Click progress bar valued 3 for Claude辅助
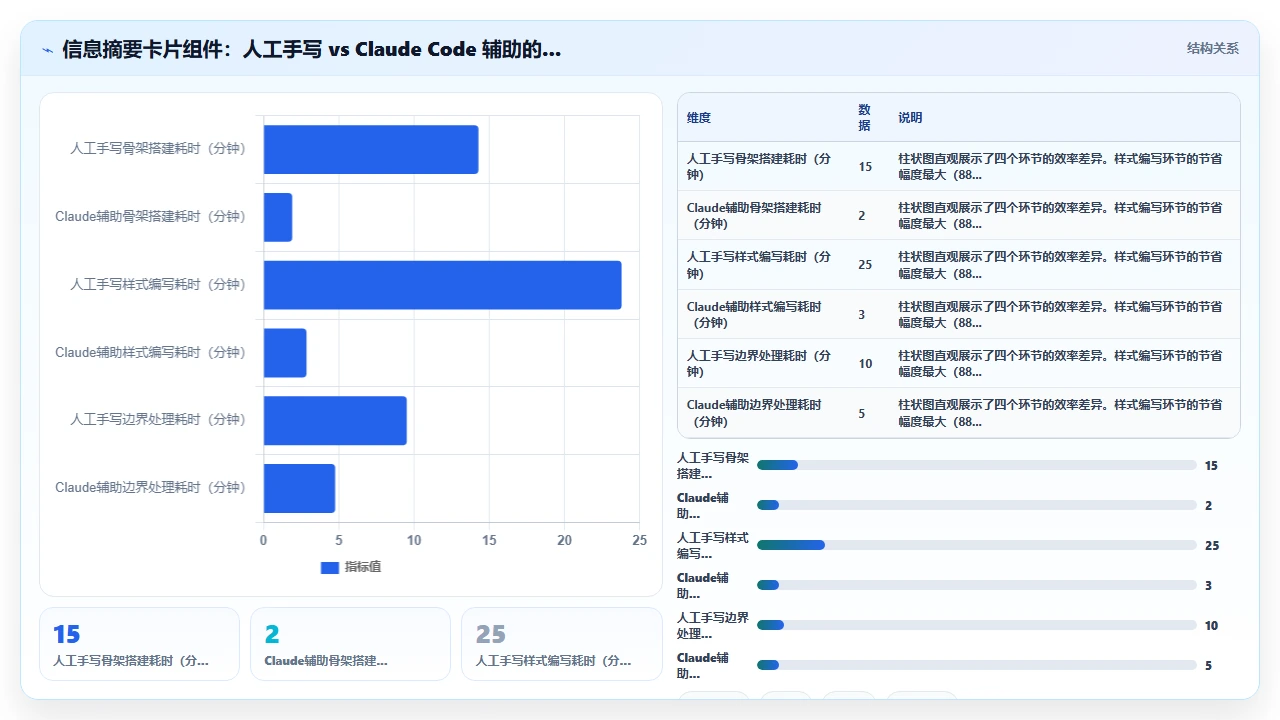This screenshot has height=720, width=1280. click(x=977, y=585)
